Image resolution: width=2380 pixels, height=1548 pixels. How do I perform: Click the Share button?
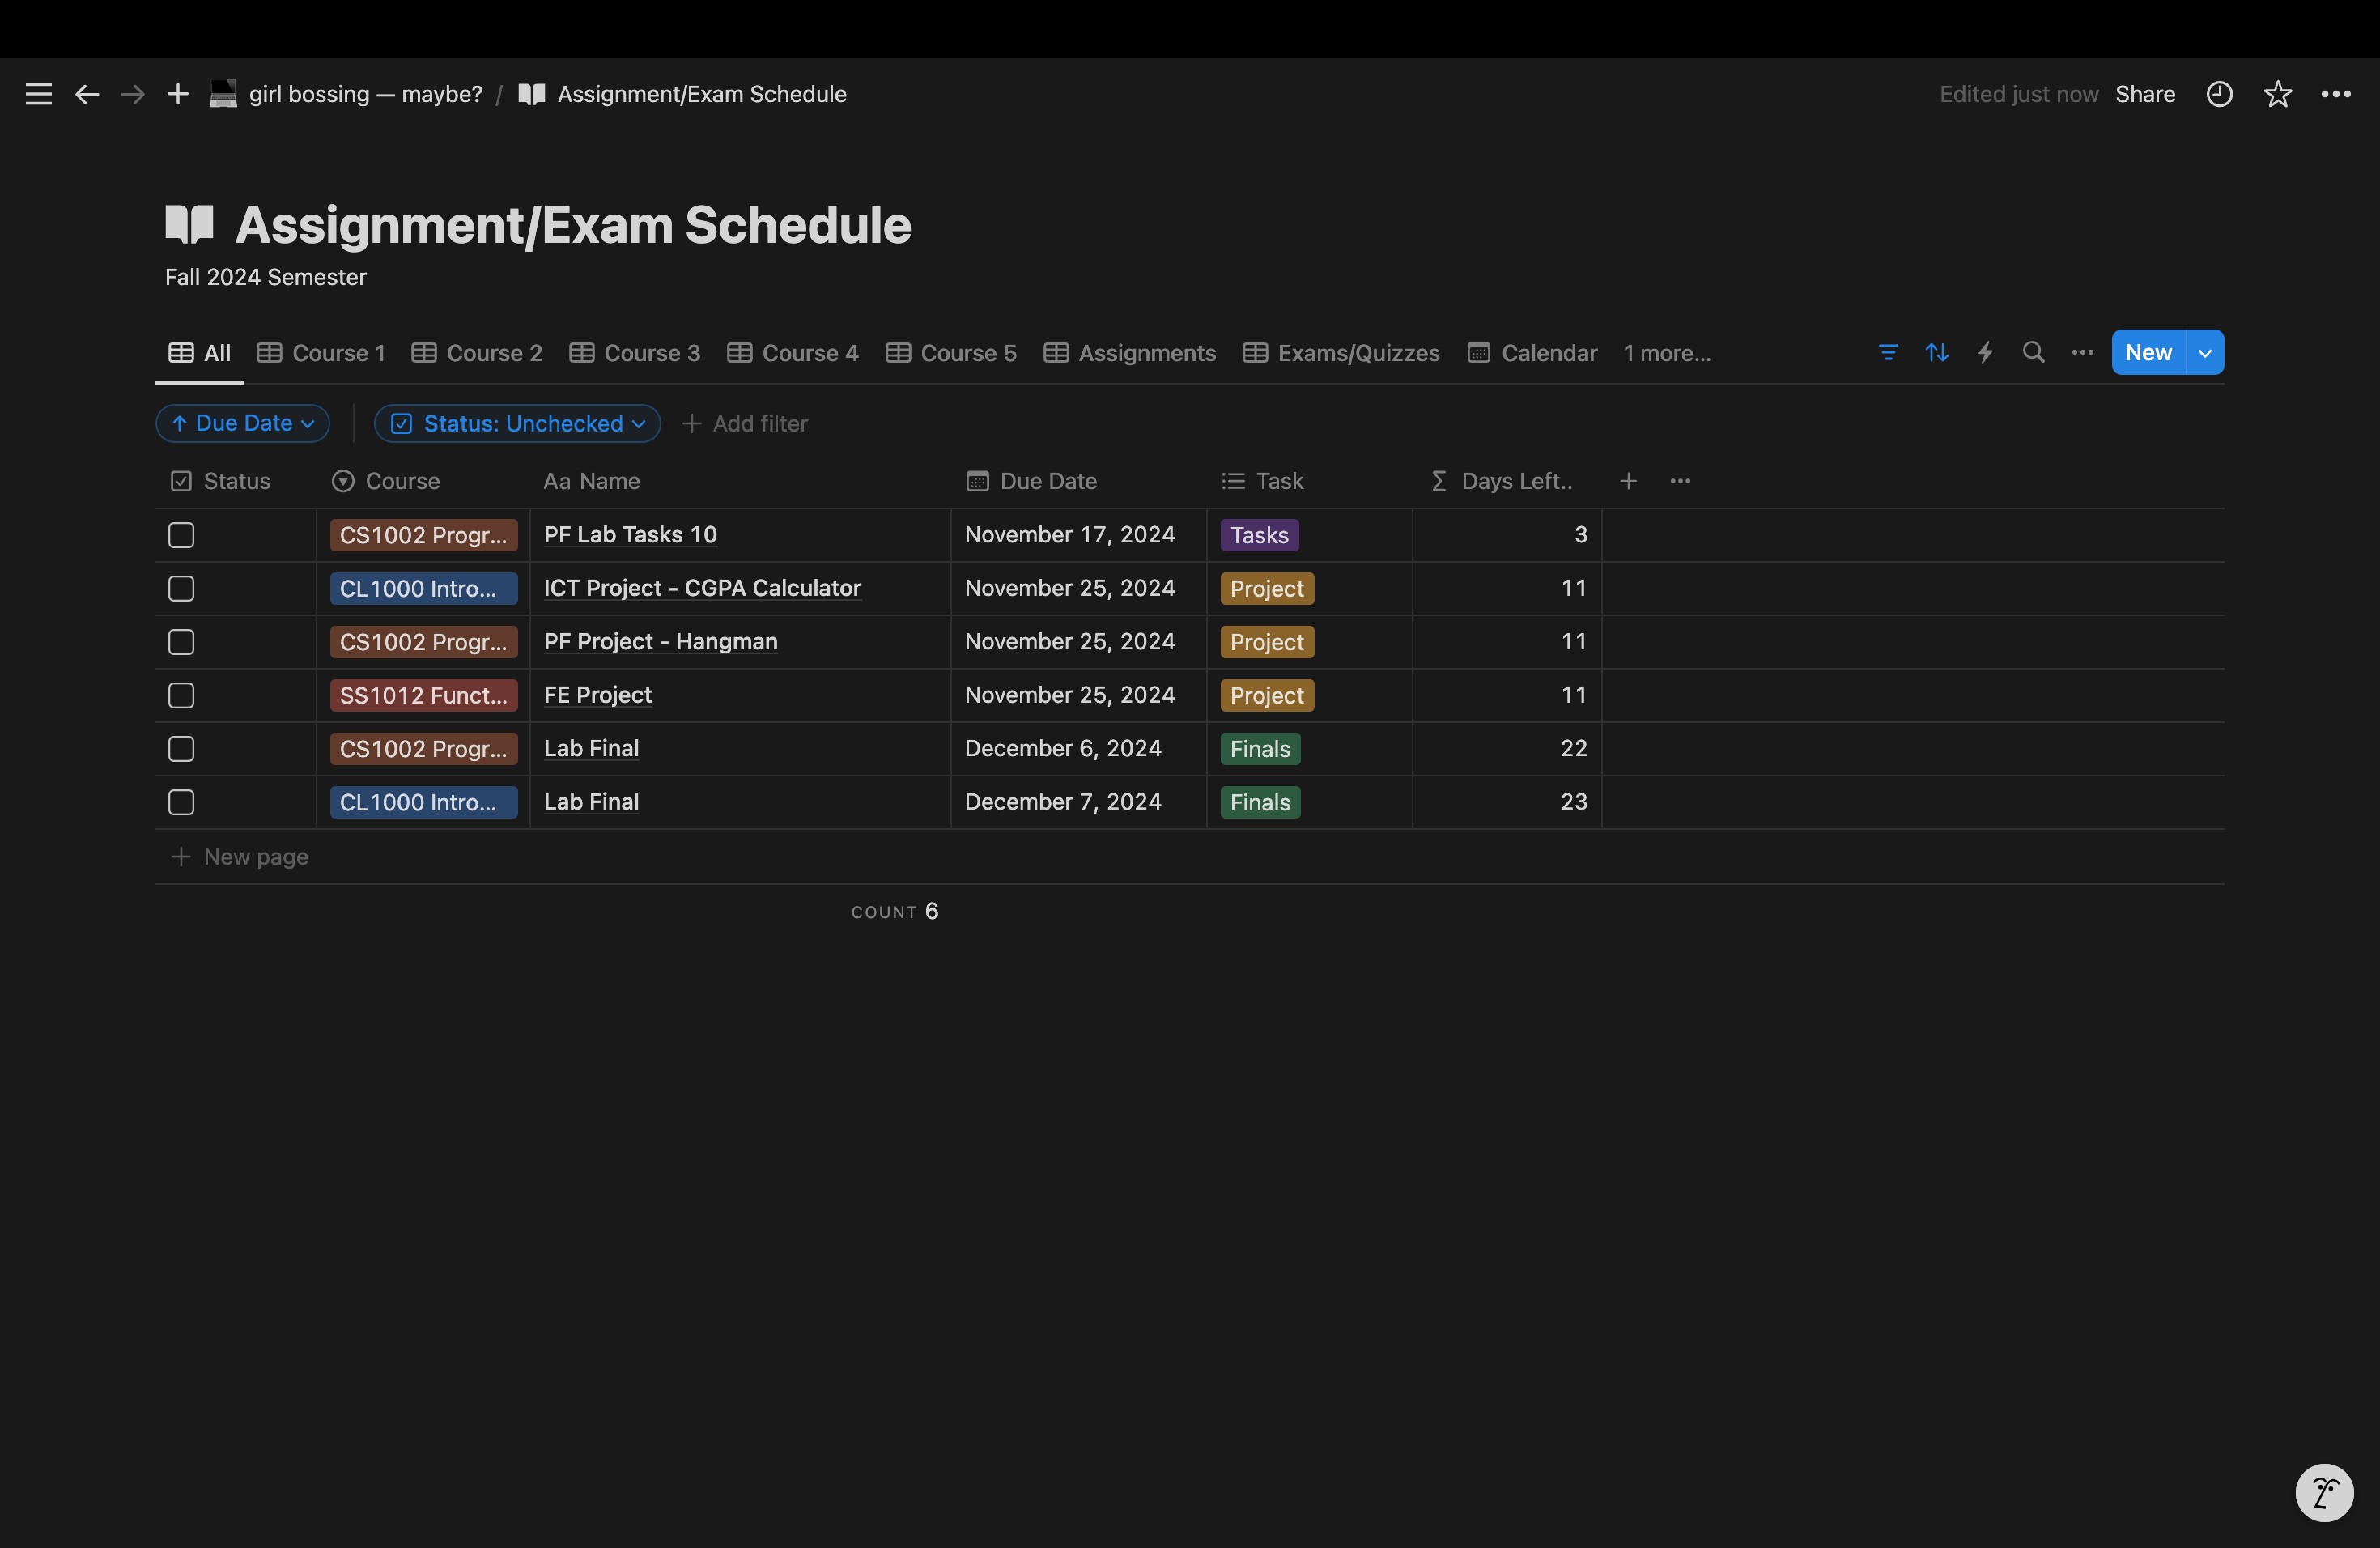coord(2145,94)
